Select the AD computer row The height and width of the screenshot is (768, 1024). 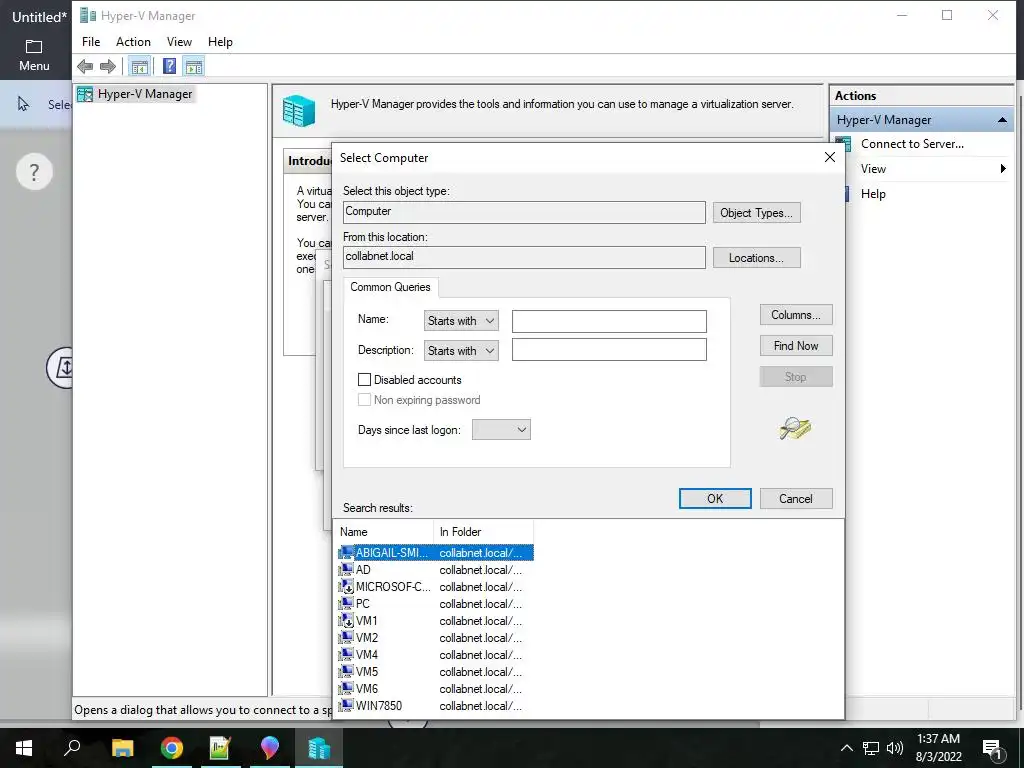pos(435,569)
